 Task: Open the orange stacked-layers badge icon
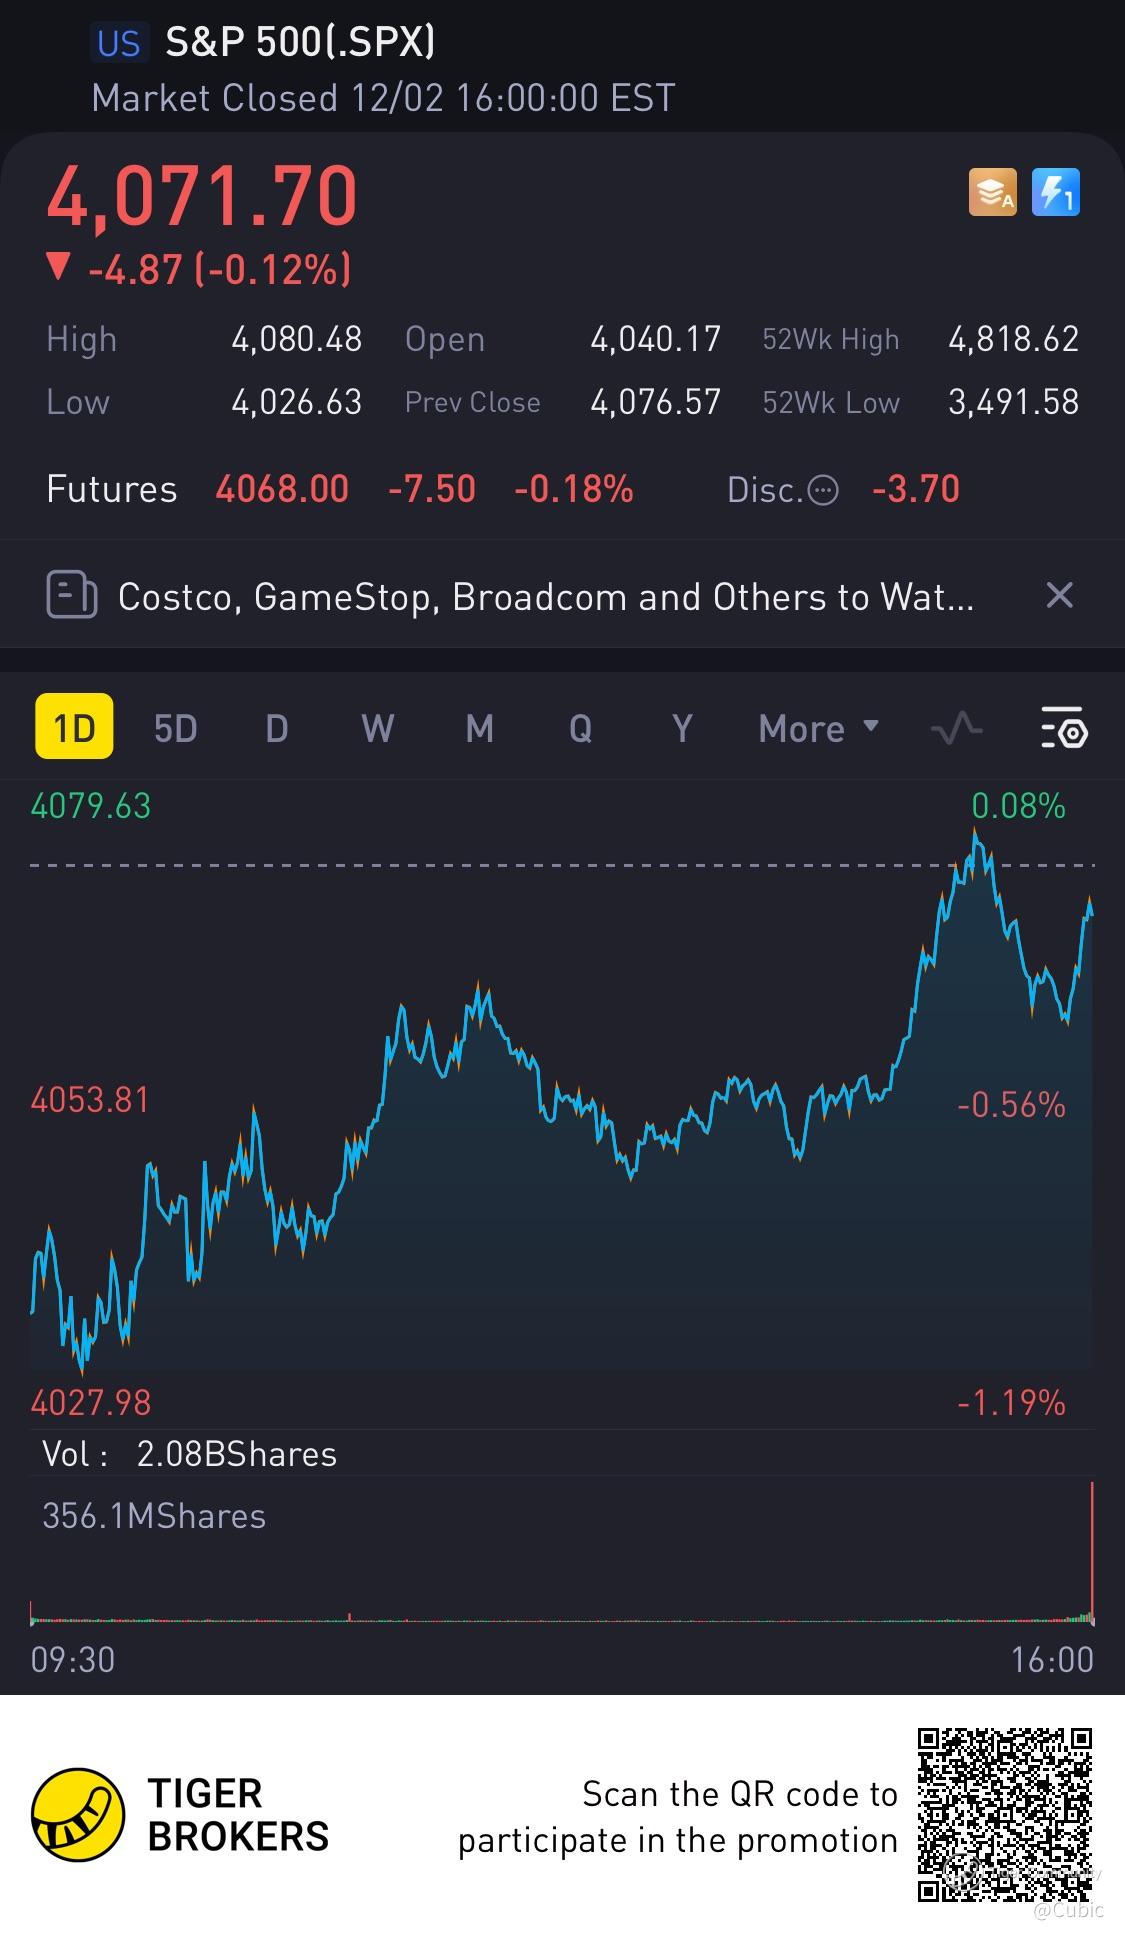click(x=992, y=193)
